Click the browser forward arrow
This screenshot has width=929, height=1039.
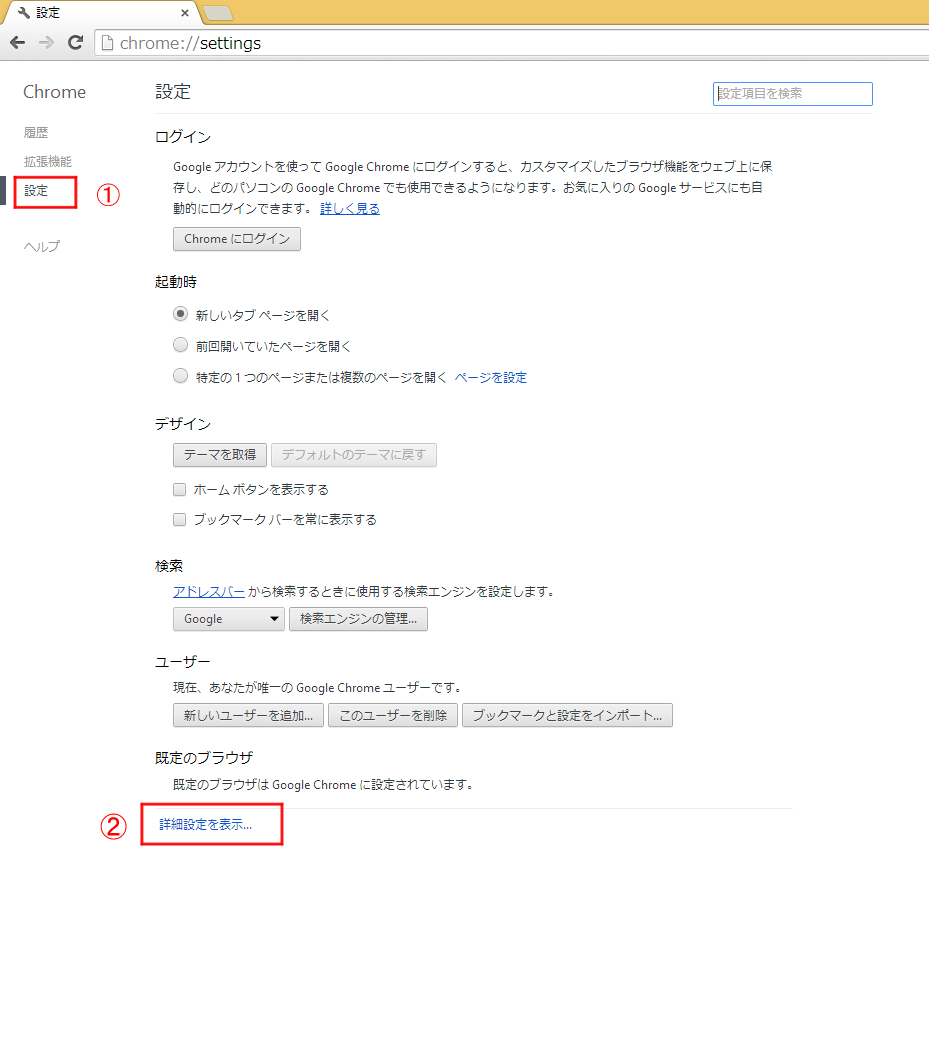click(x=46, y=43)
